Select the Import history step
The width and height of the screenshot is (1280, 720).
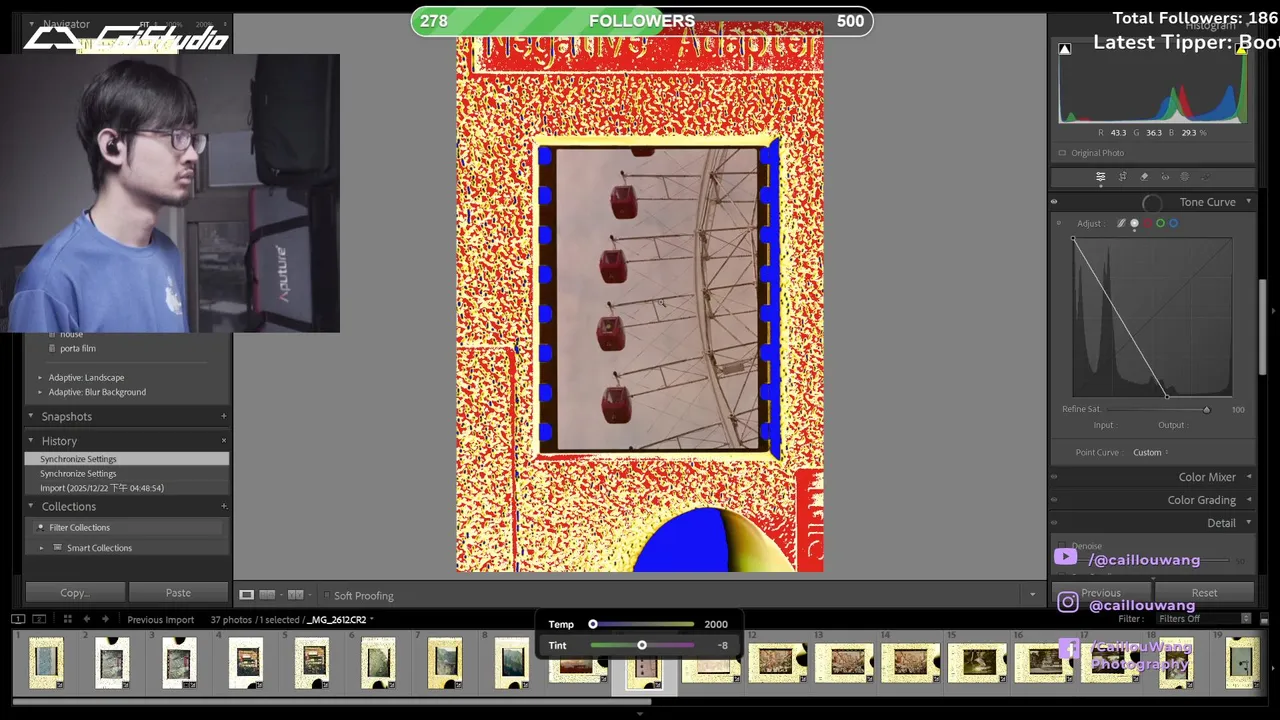pyautogui.click(x=127, y=488)
